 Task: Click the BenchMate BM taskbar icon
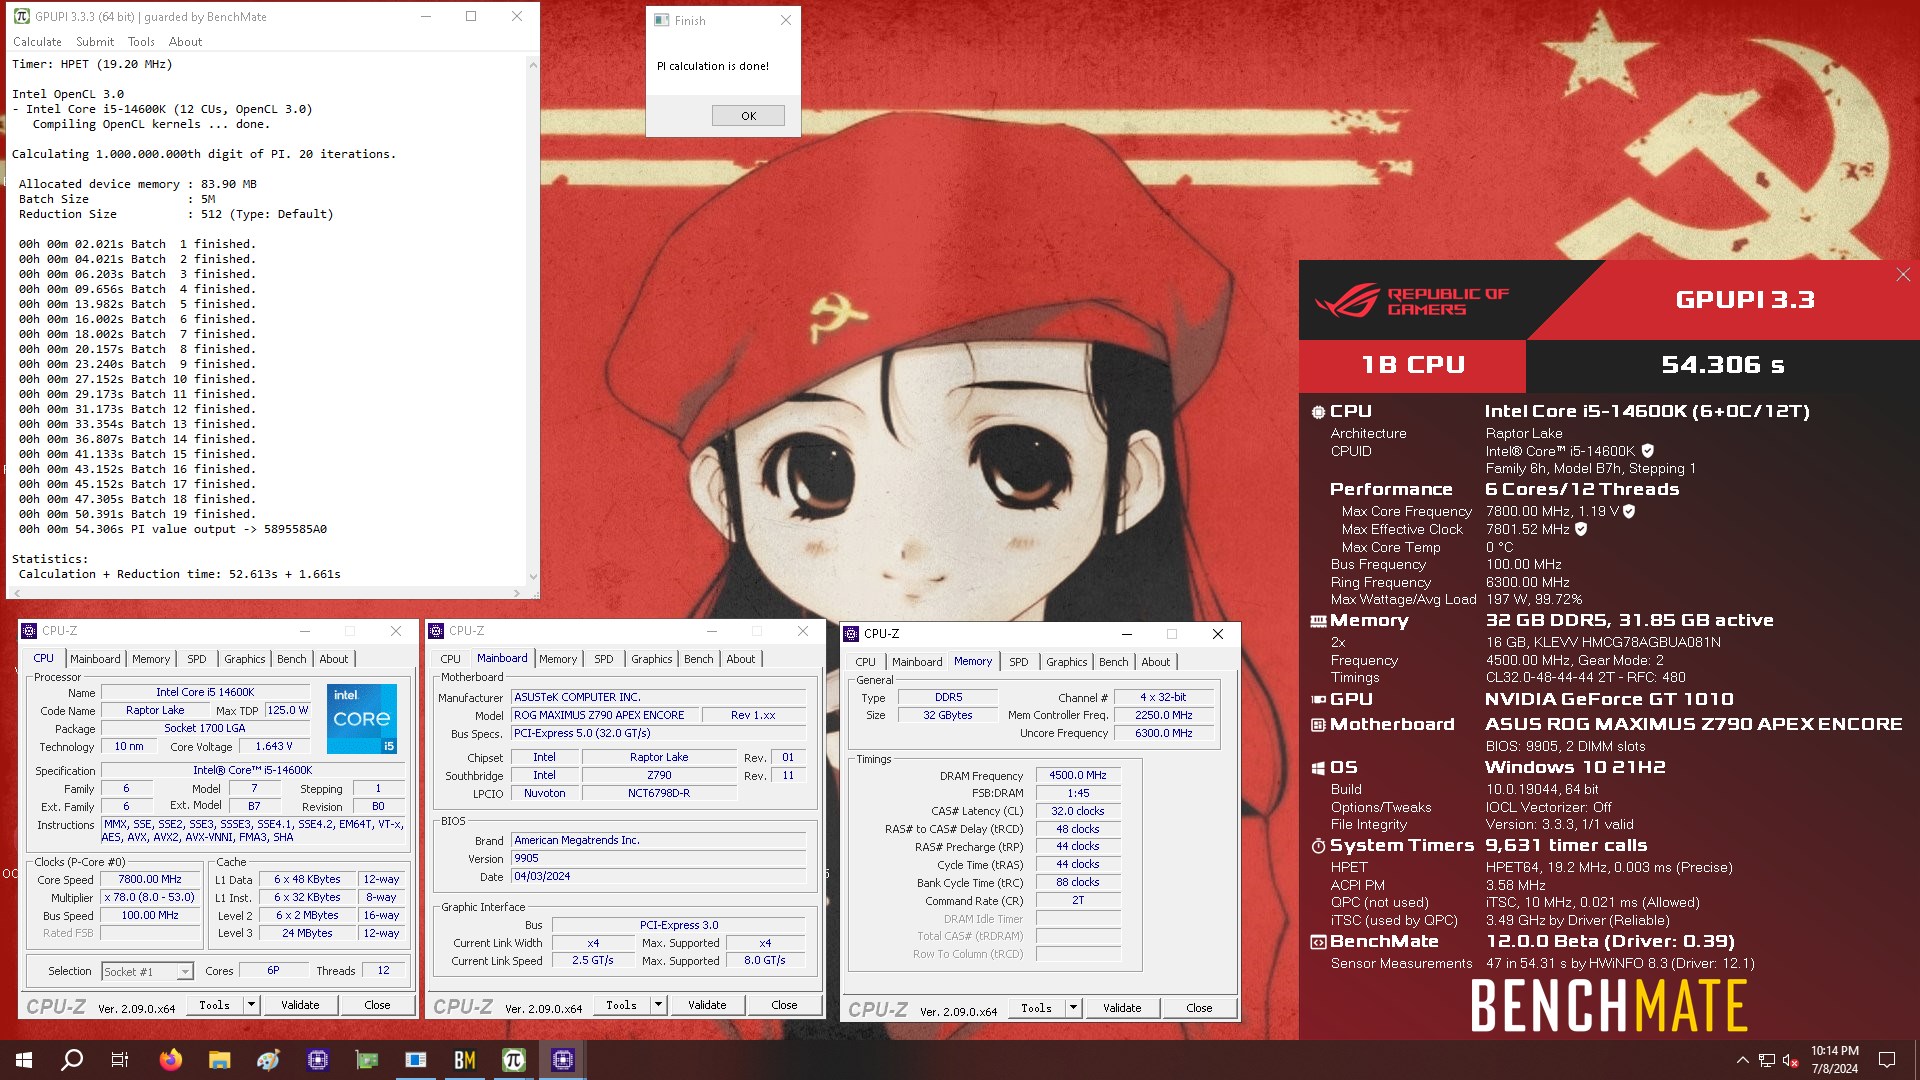coord(465,1060)
